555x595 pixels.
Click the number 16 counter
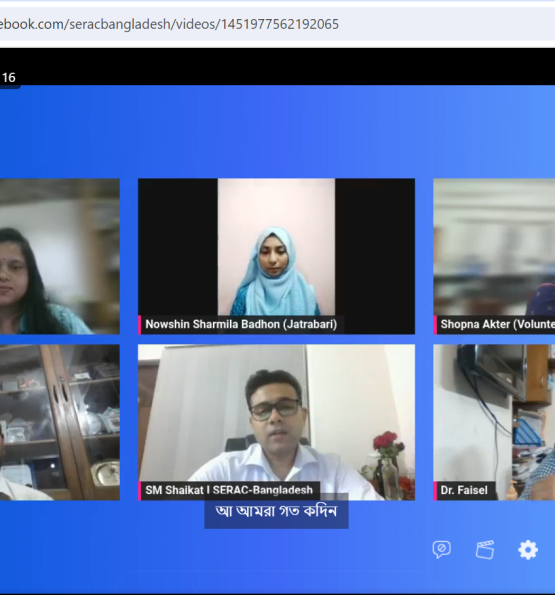pos(8,78)
